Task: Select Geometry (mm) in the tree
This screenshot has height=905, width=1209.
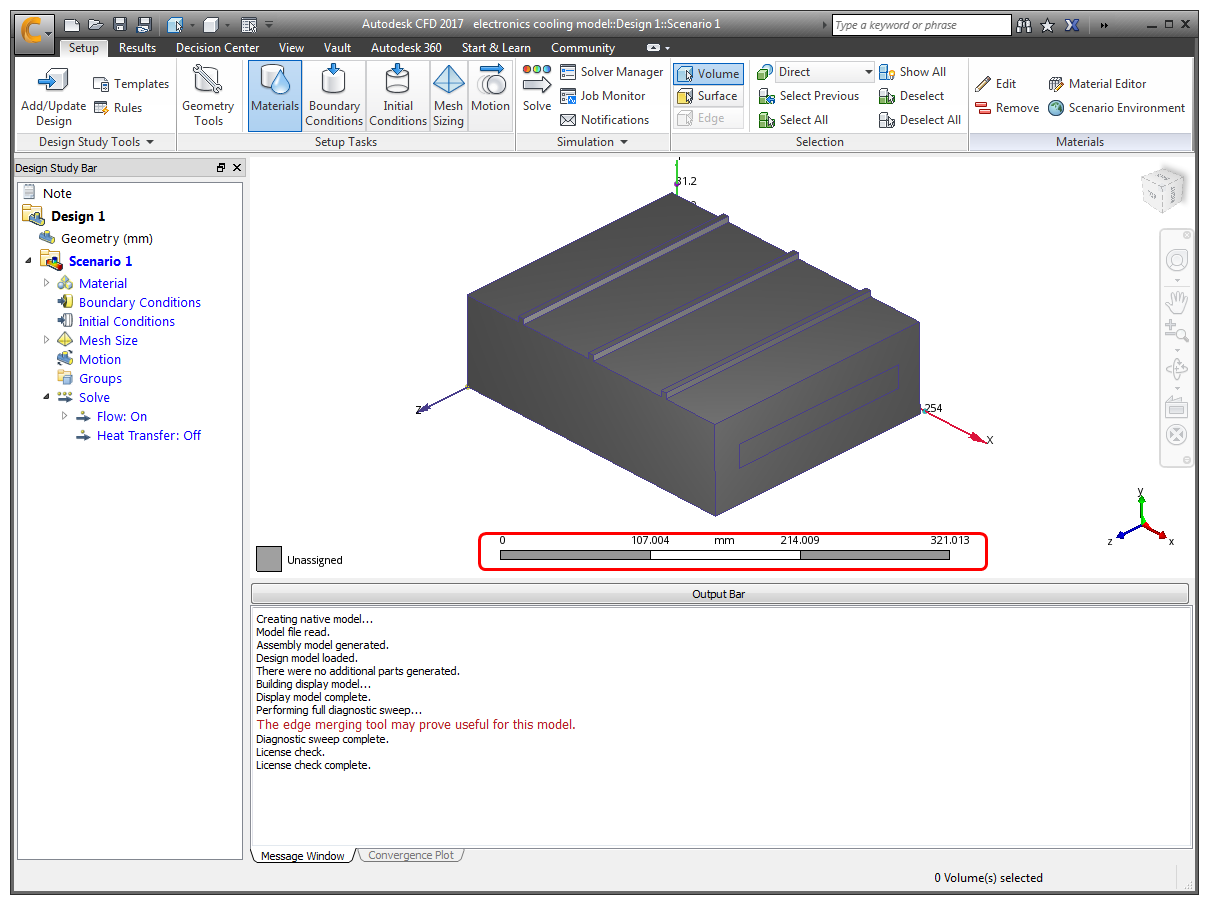Action: (106, 238)
